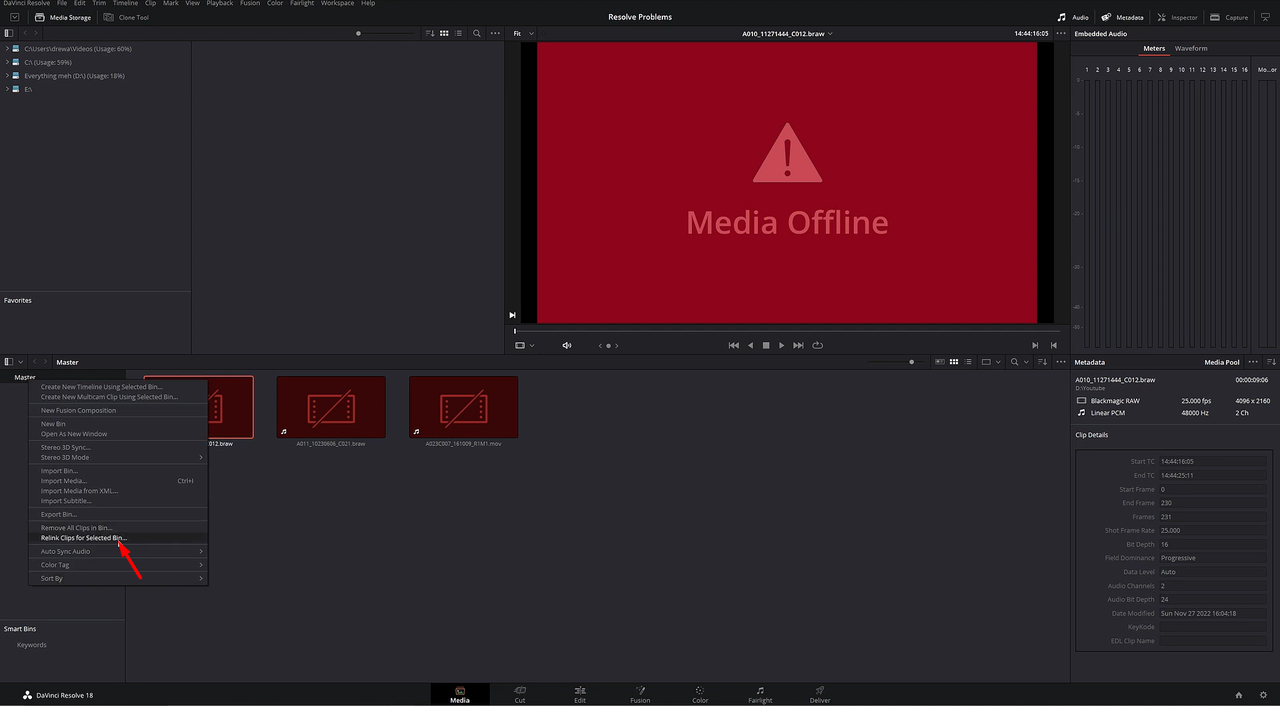Select the Master bin

25,377
